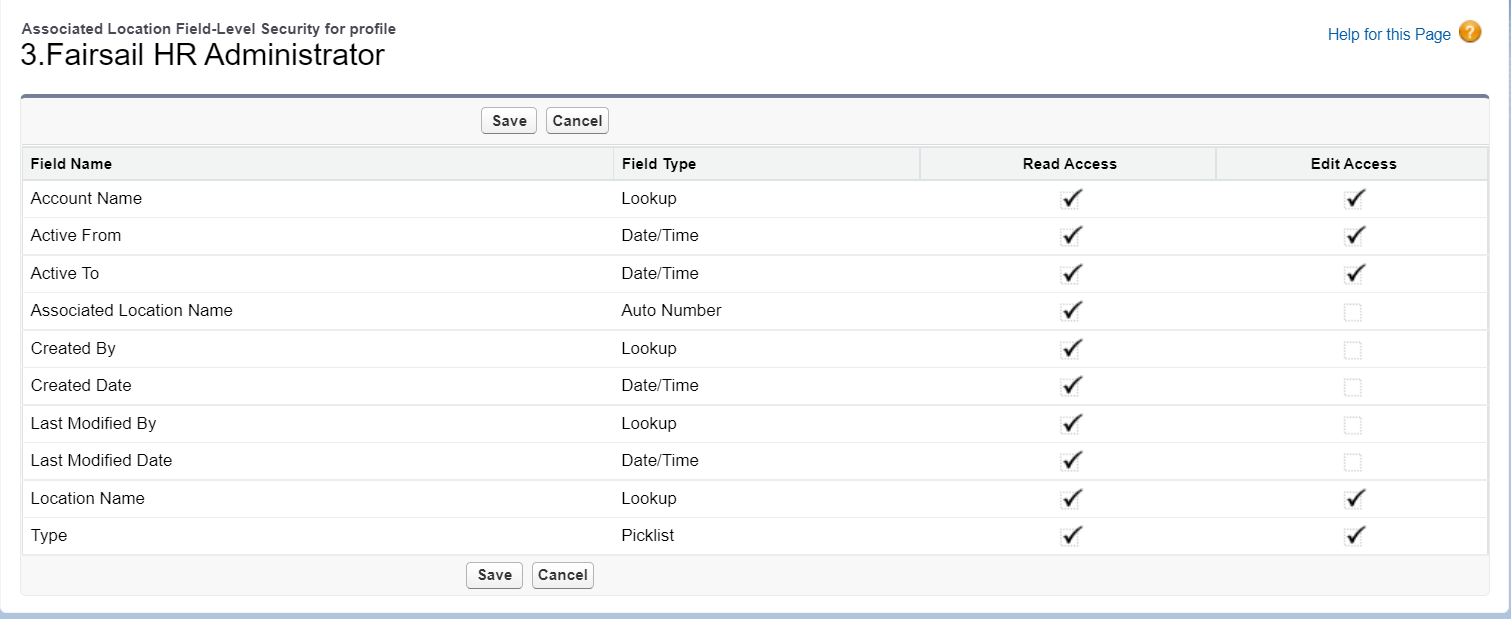This screenshot has width=1511, height=619.
Task: Click Lookup type in Created By row
Action: (x=649, y=348)
